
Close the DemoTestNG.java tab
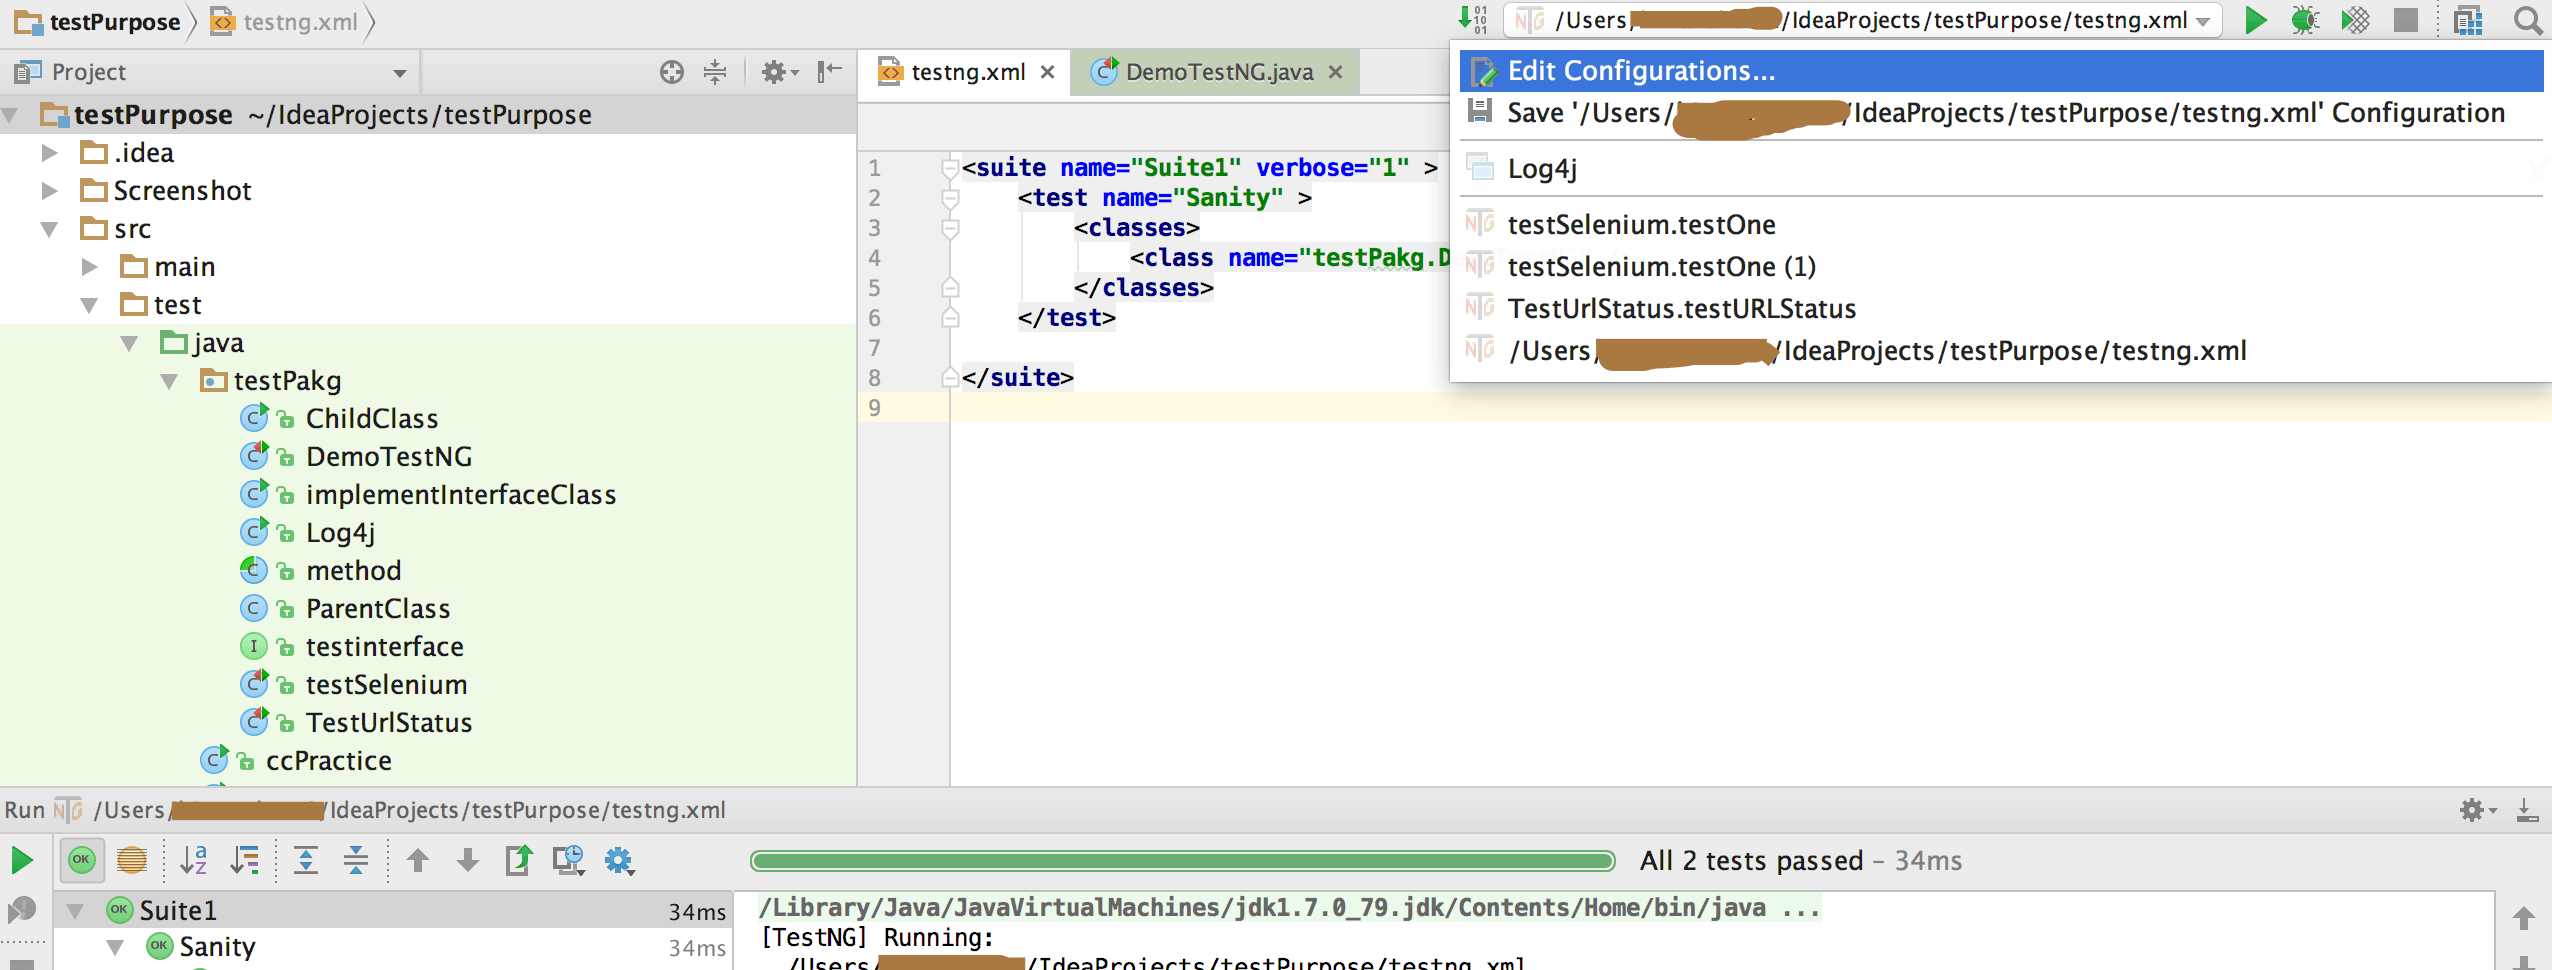[x=1335, y=72]
